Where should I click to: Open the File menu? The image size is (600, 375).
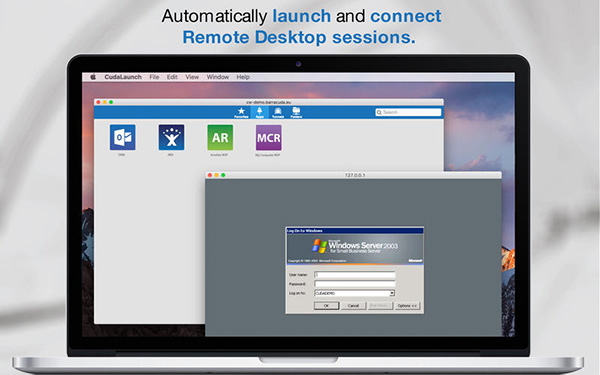coord(154,77)
